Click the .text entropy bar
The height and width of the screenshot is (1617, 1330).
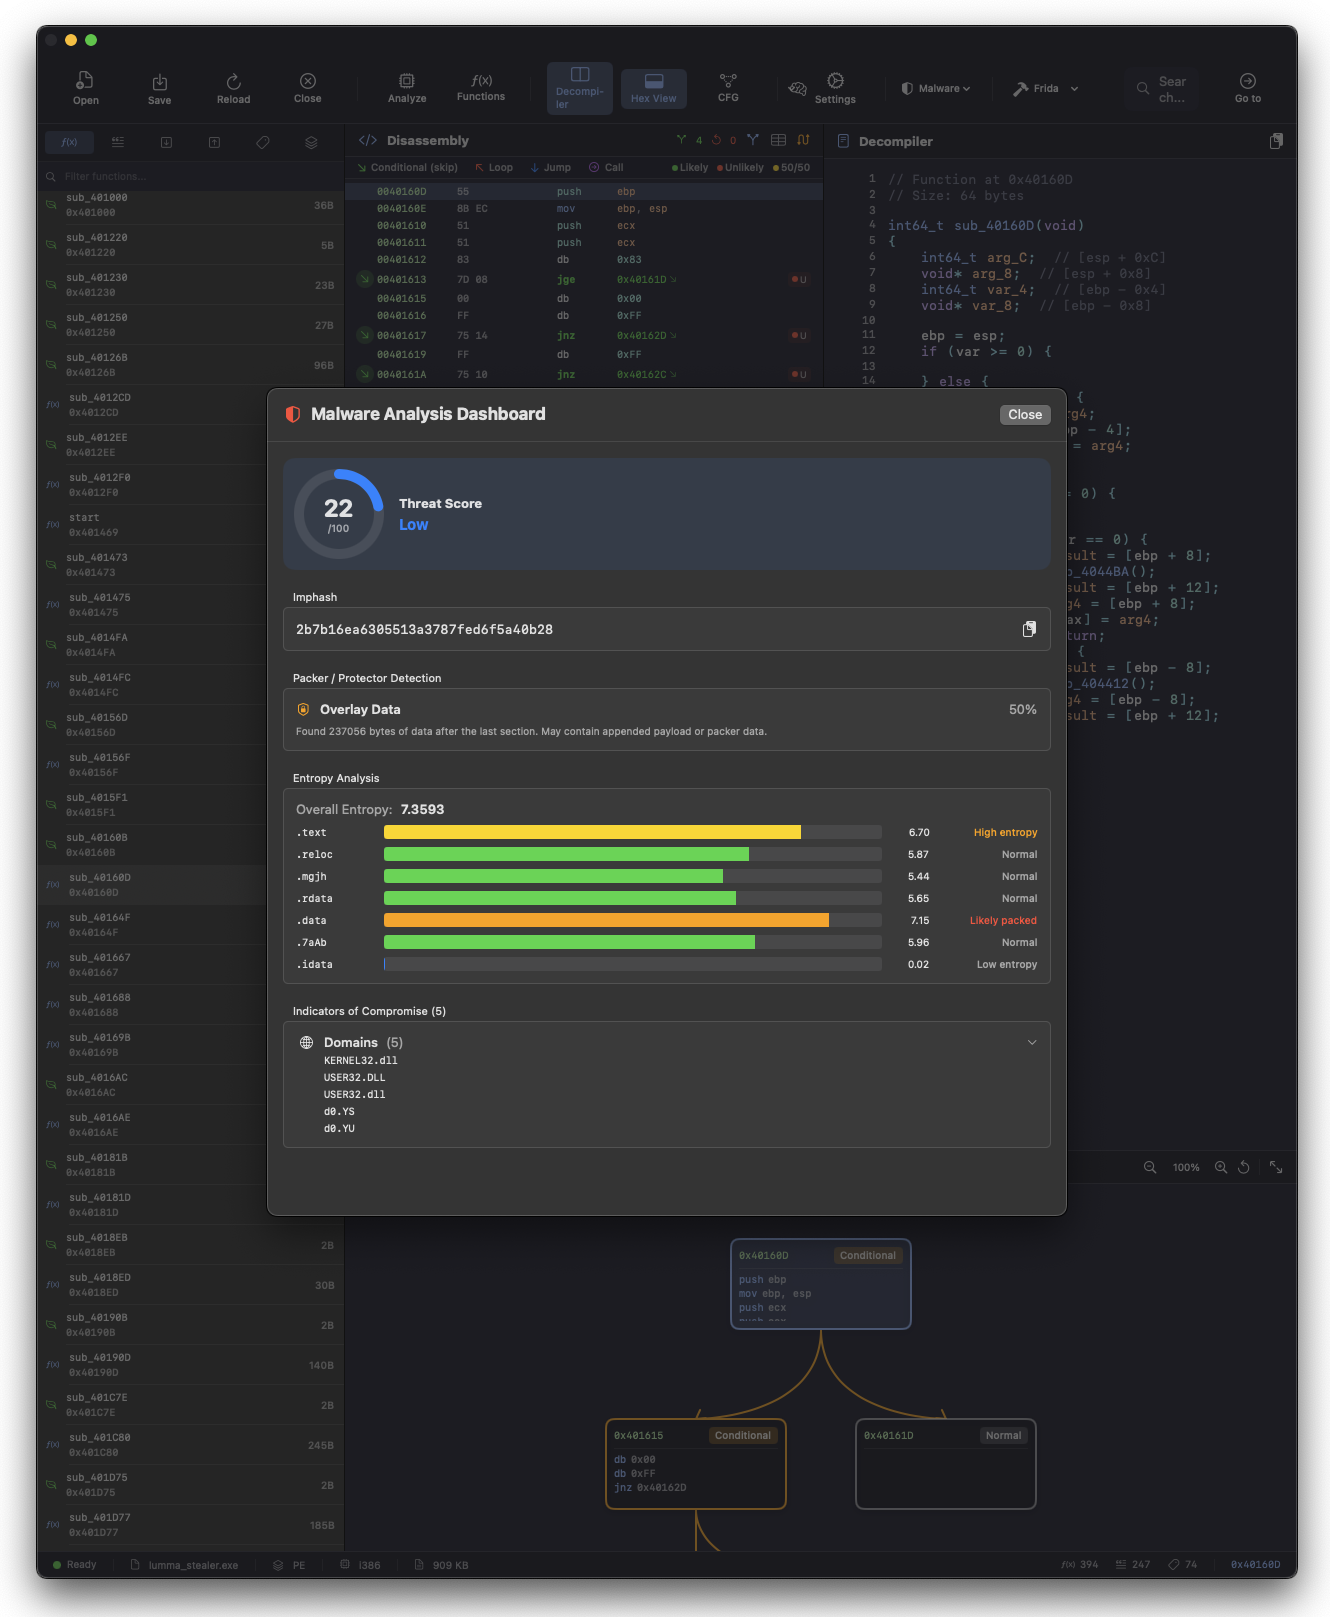(x=633, y=832)
